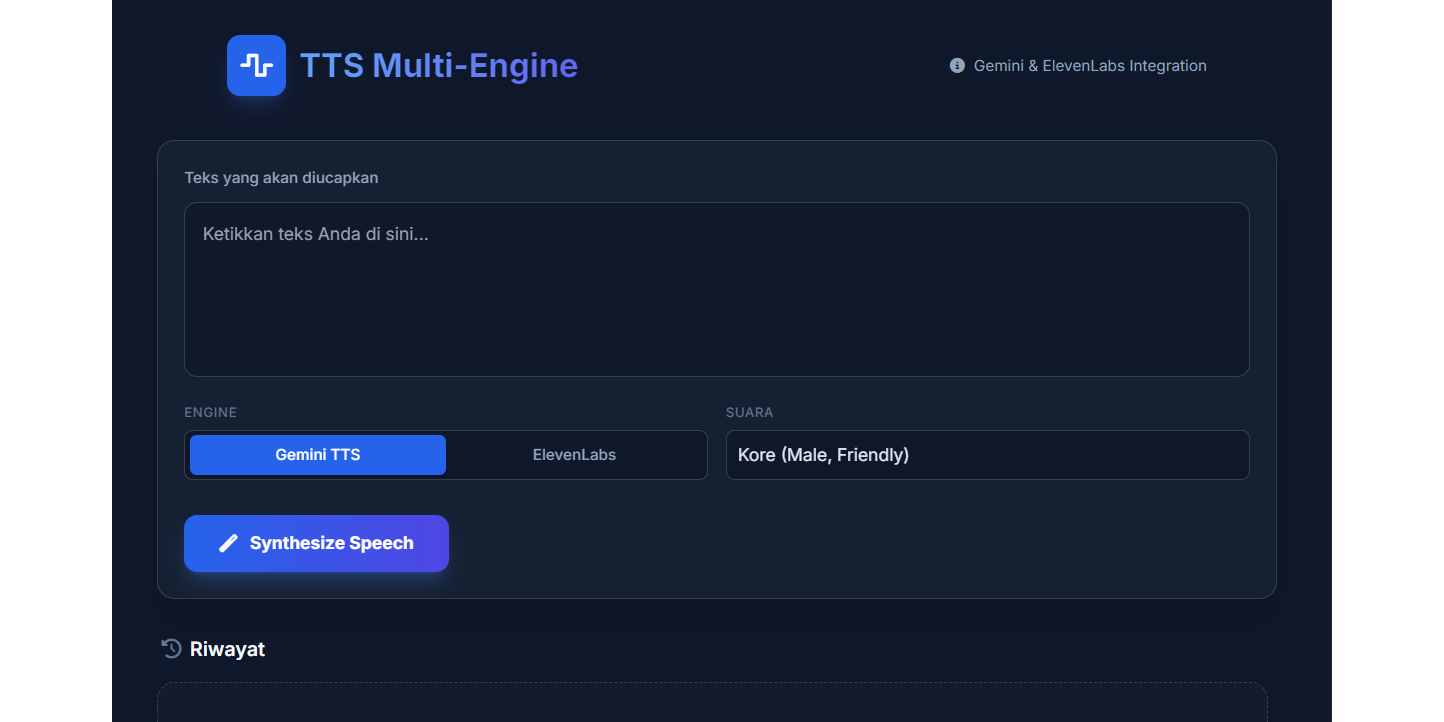Click the ENGINE section label
Image resolution: width=1444 pixels, height=722 pixels.
[210, 412]
